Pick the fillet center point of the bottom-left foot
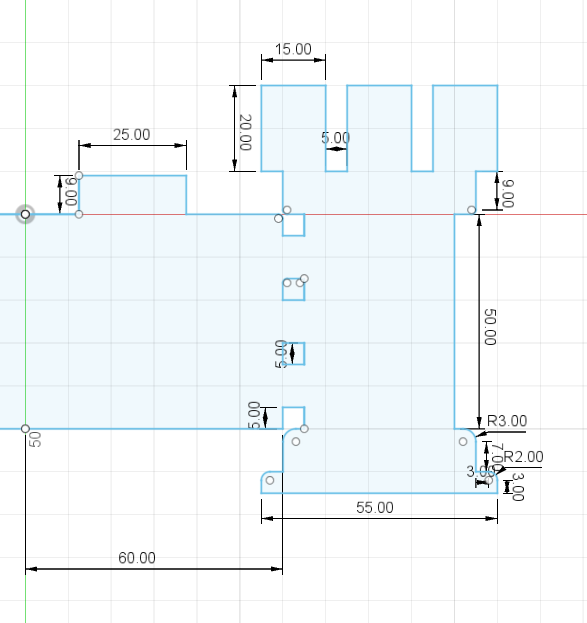 pyautogui.click(x=270, y=480)
